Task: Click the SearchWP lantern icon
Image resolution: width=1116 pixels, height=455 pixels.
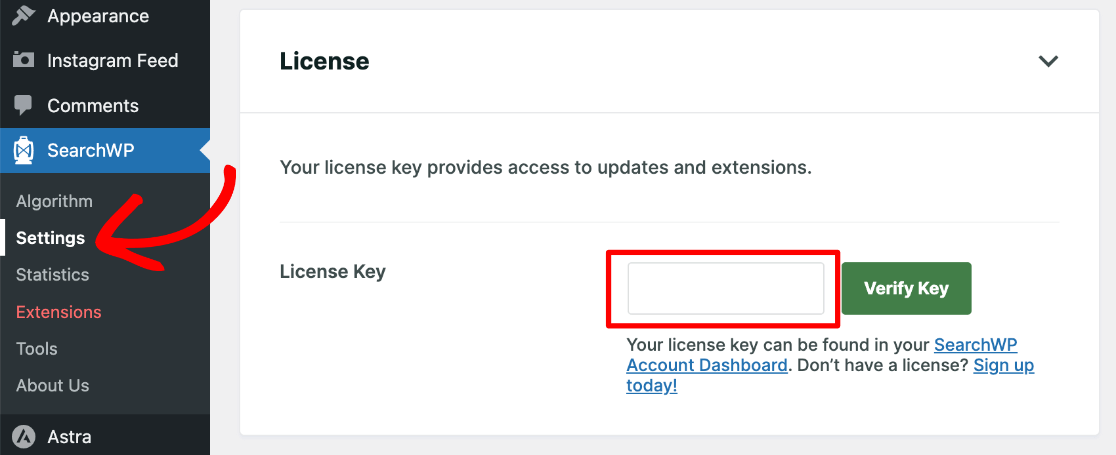Action: [x=24, y=151]
